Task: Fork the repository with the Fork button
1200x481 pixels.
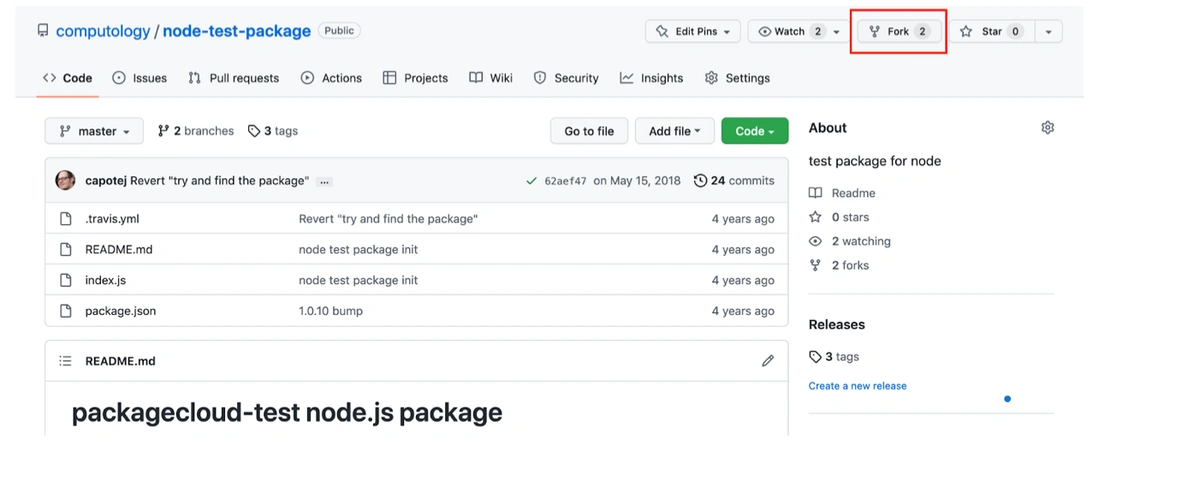Action: 898,31
